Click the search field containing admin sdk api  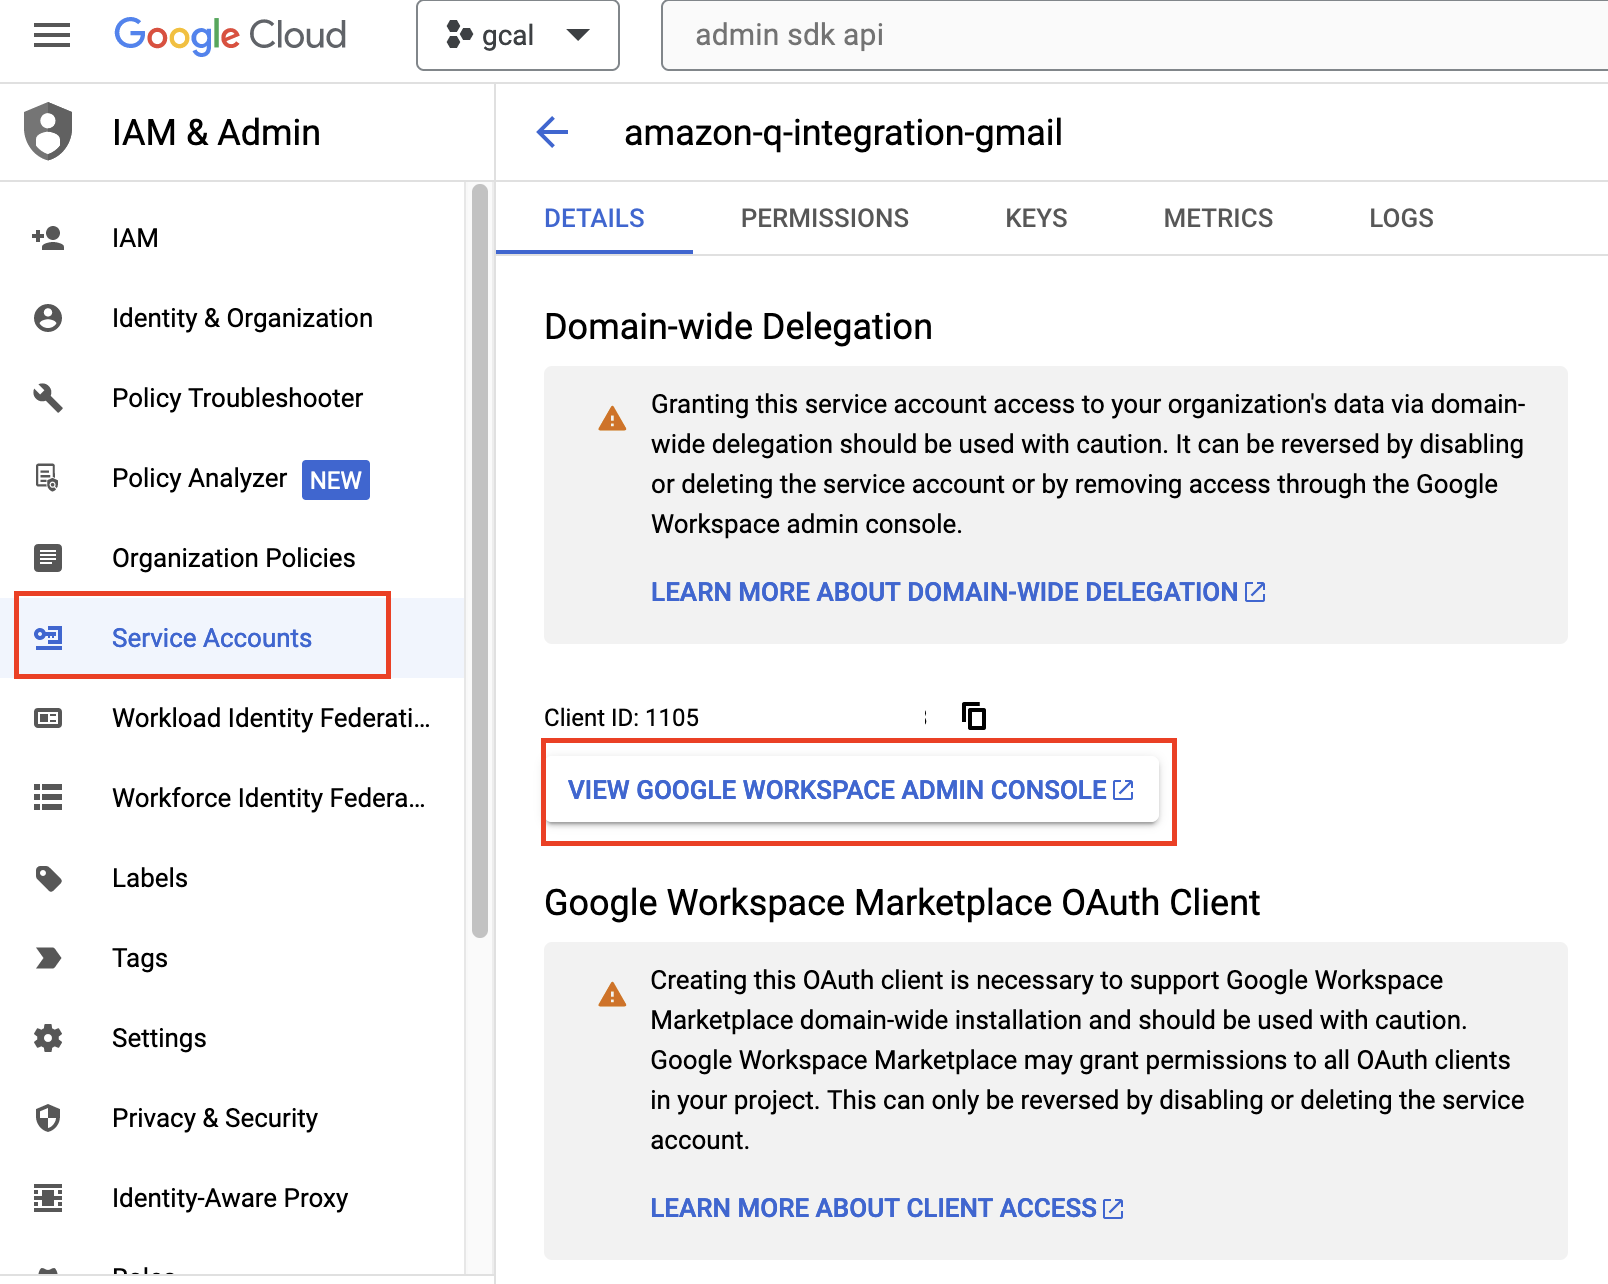point(1130,36)
